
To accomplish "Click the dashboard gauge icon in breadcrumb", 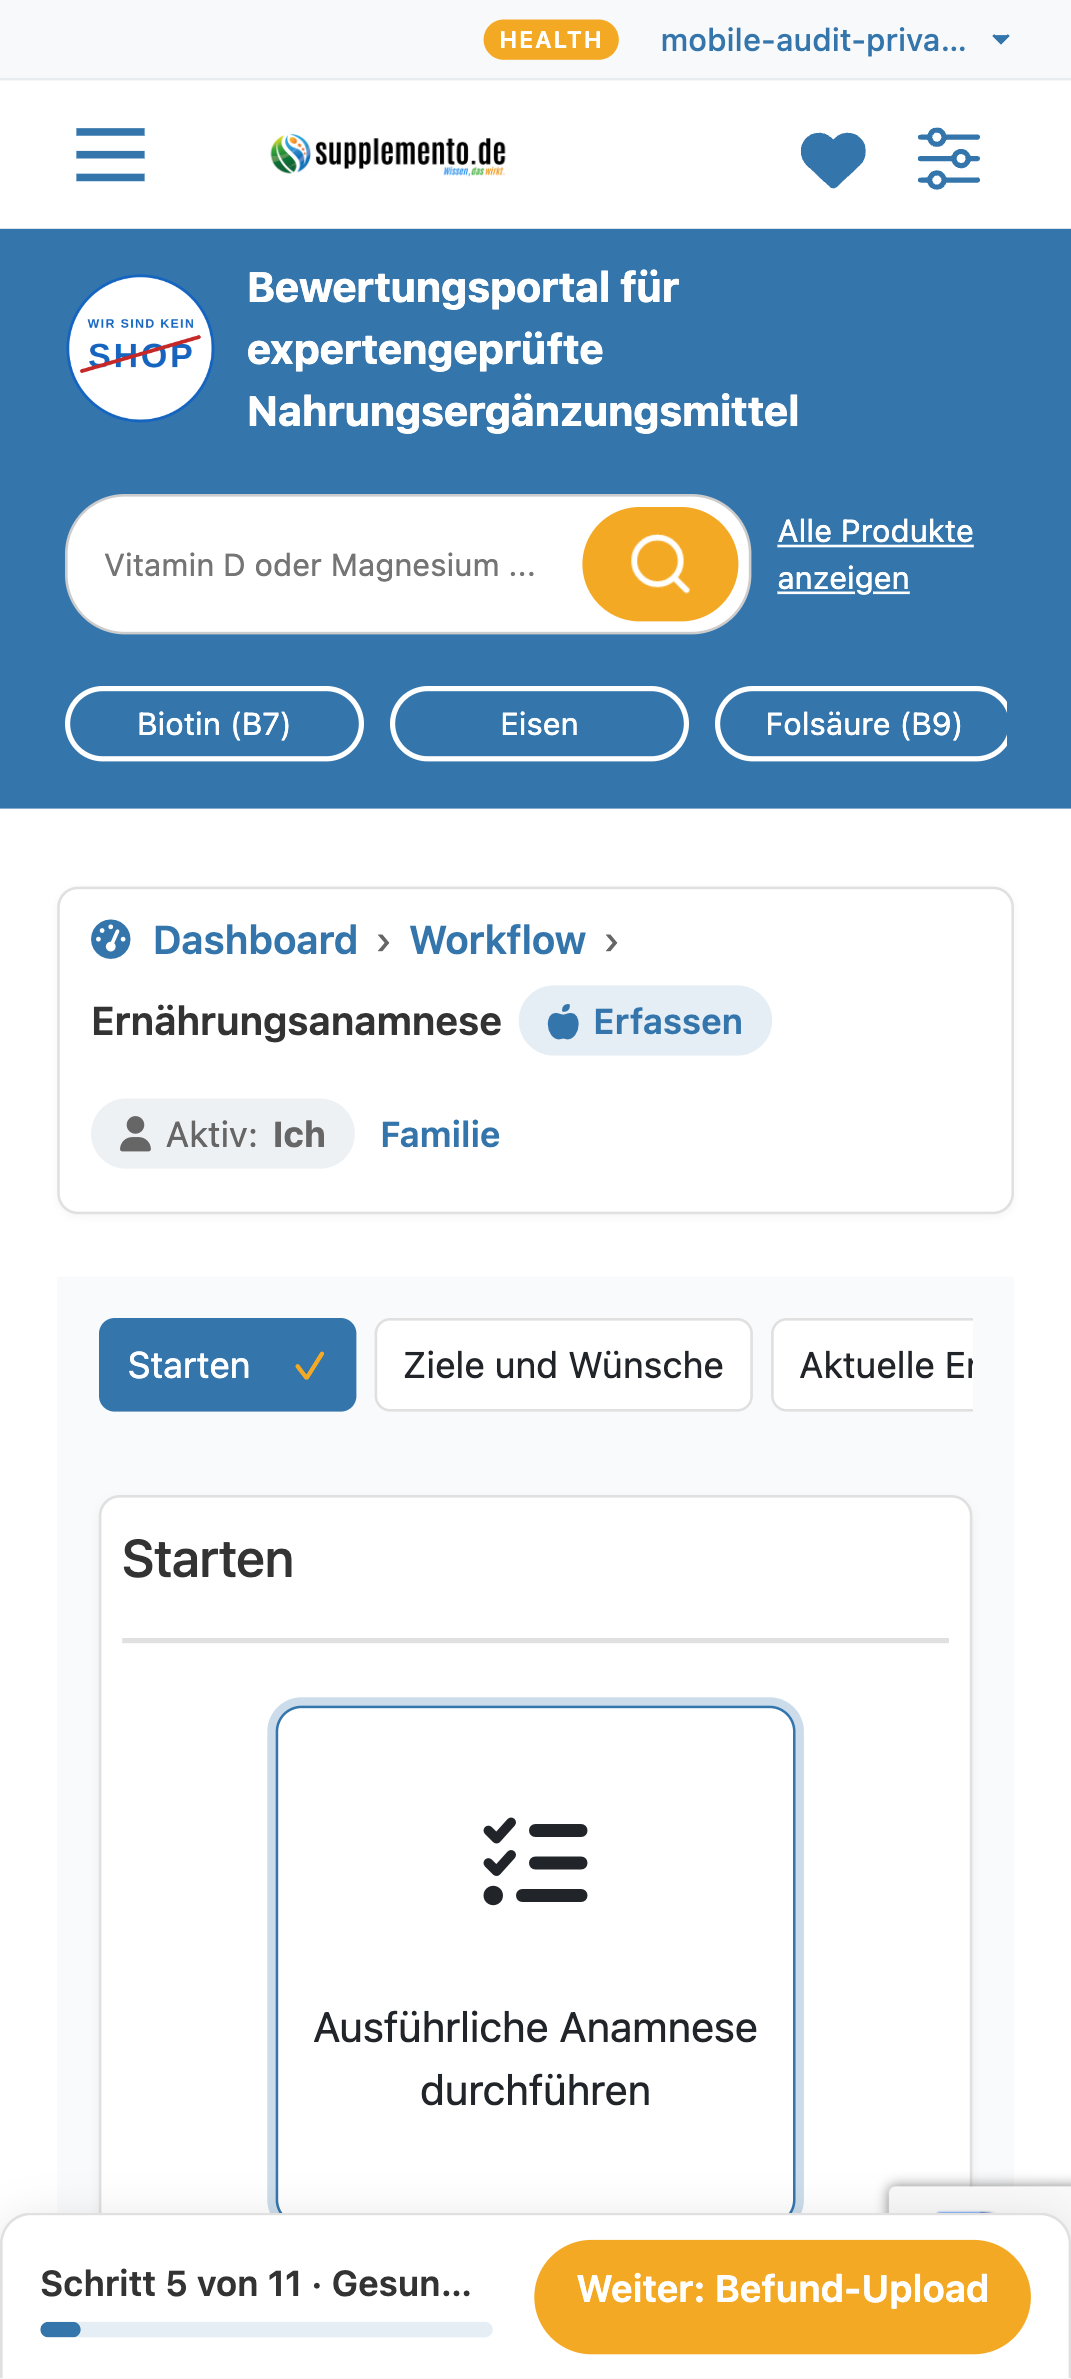I will coord(111,940).
